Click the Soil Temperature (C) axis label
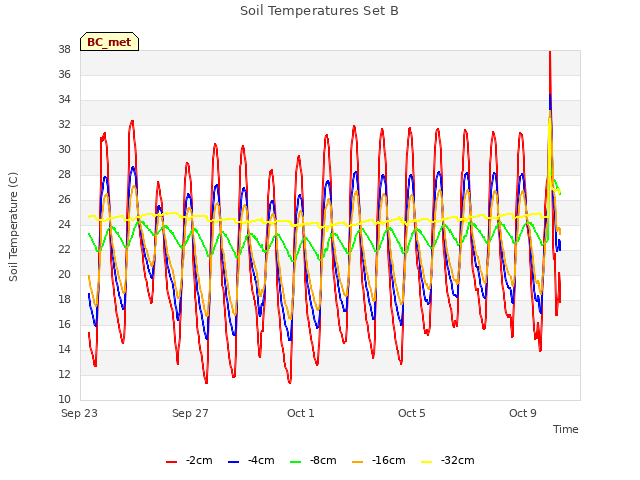The height and width of the screenshot is (480, 640). click(x=13, y=227)
